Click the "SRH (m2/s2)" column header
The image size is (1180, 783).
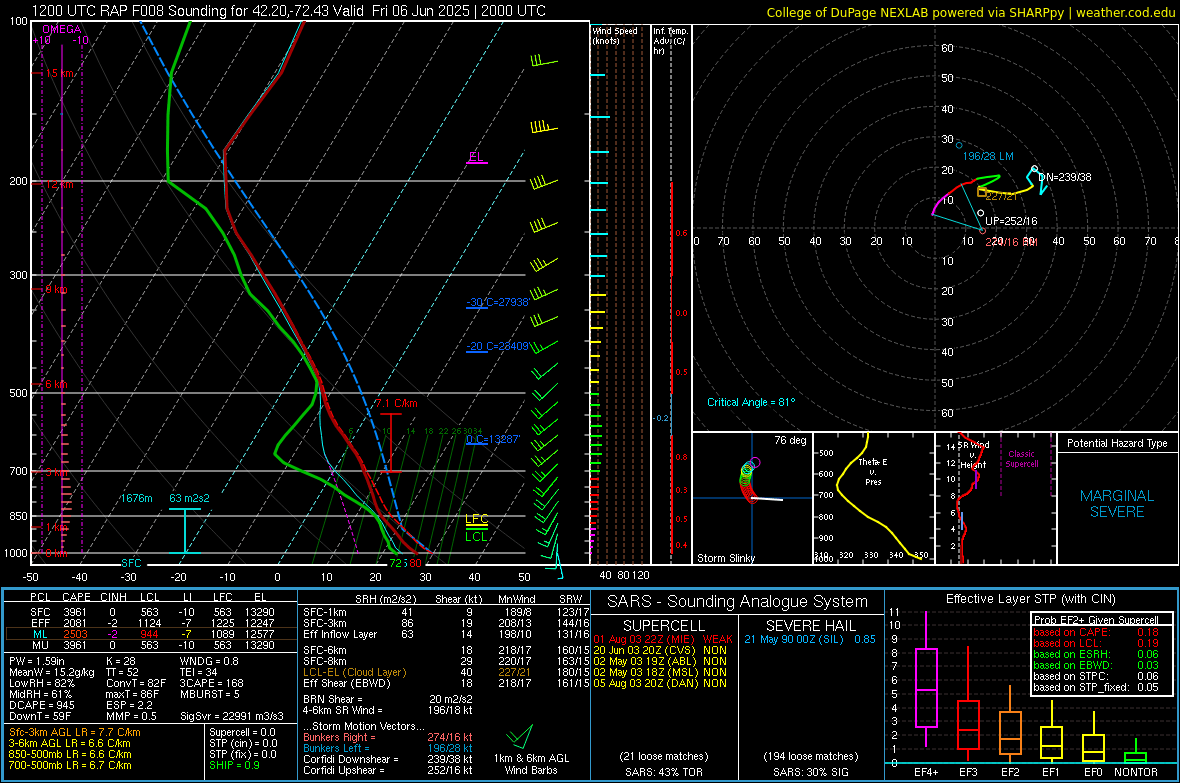[x=387, y=599]
